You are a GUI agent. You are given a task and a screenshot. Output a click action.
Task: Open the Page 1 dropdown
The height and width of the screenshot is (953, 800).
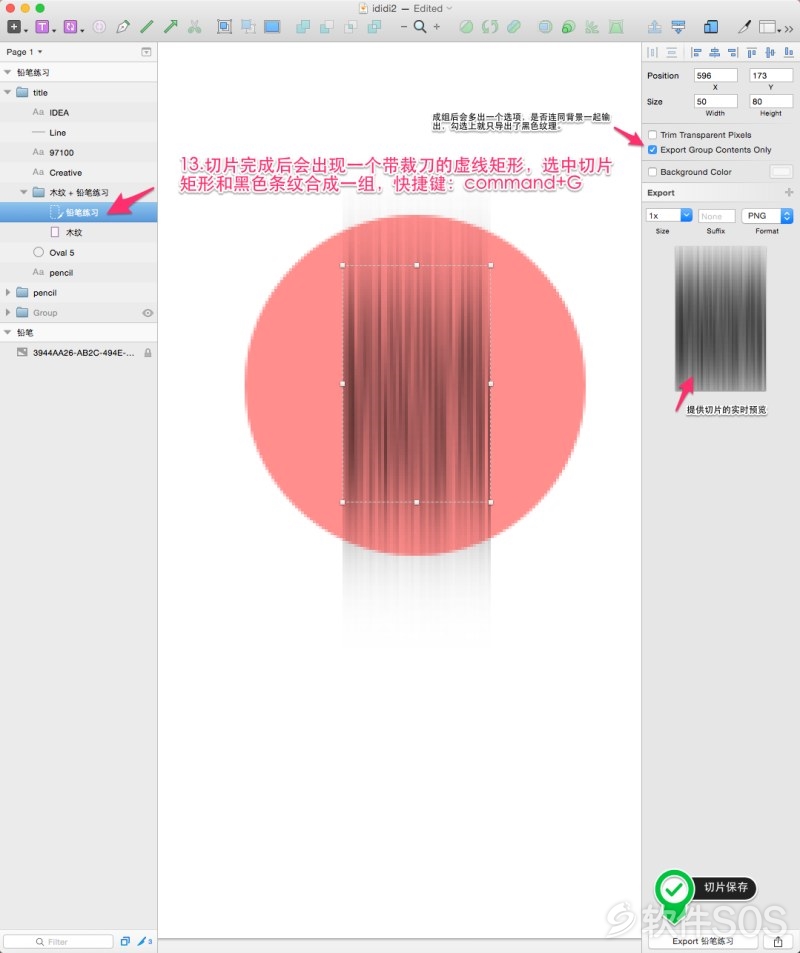click(24, 52)
